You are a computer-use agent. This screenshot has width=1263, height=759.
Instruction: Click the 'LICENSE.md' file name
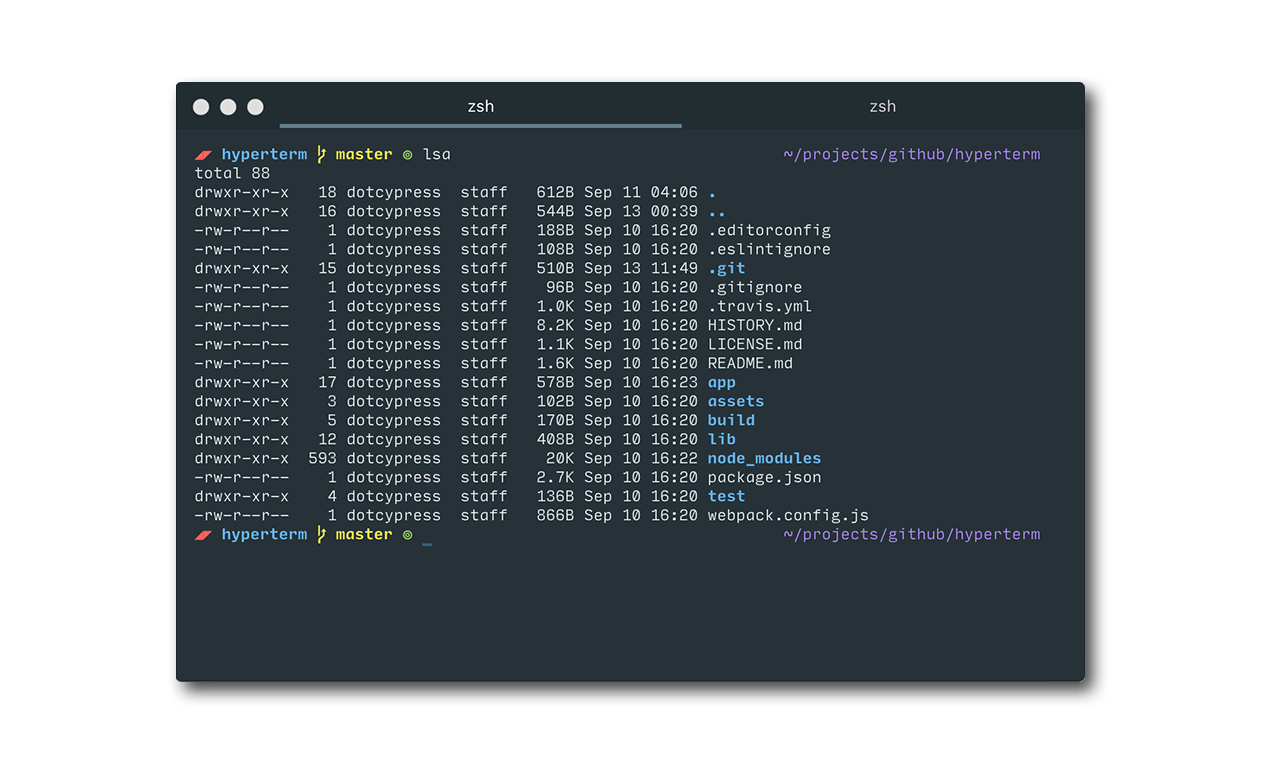[x=755, y=344]
